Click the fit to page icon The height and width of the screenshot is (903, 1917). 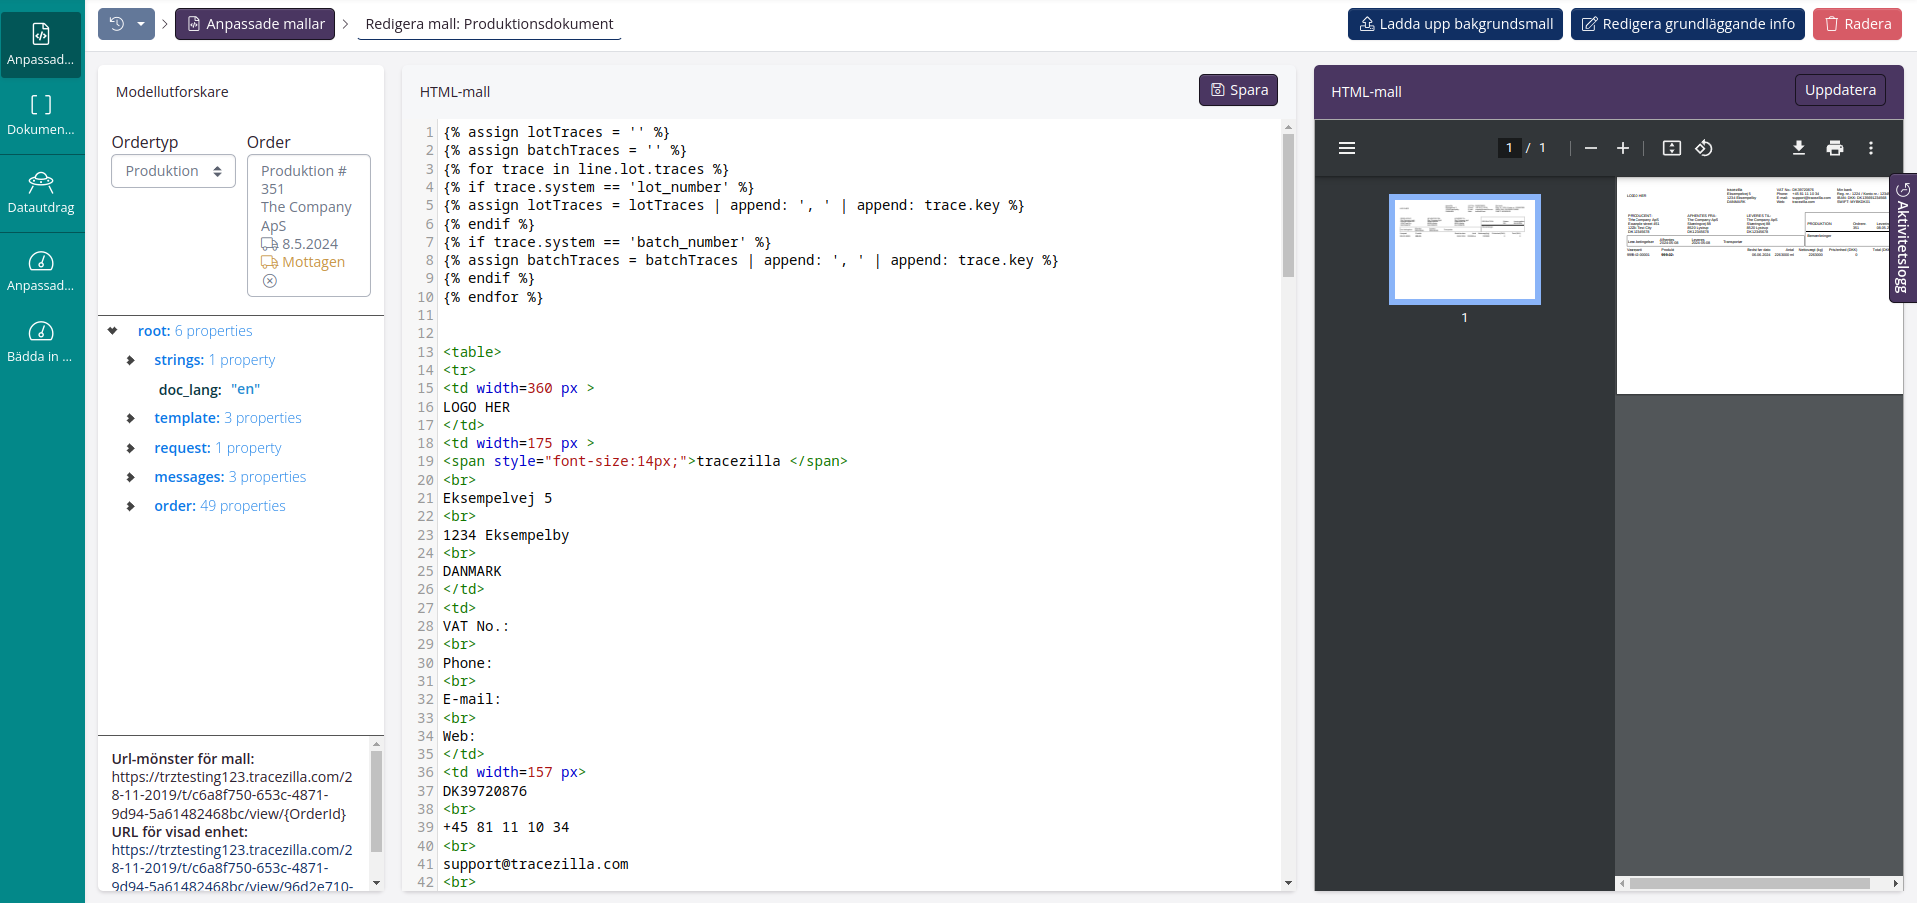(x=1671, y=148)
